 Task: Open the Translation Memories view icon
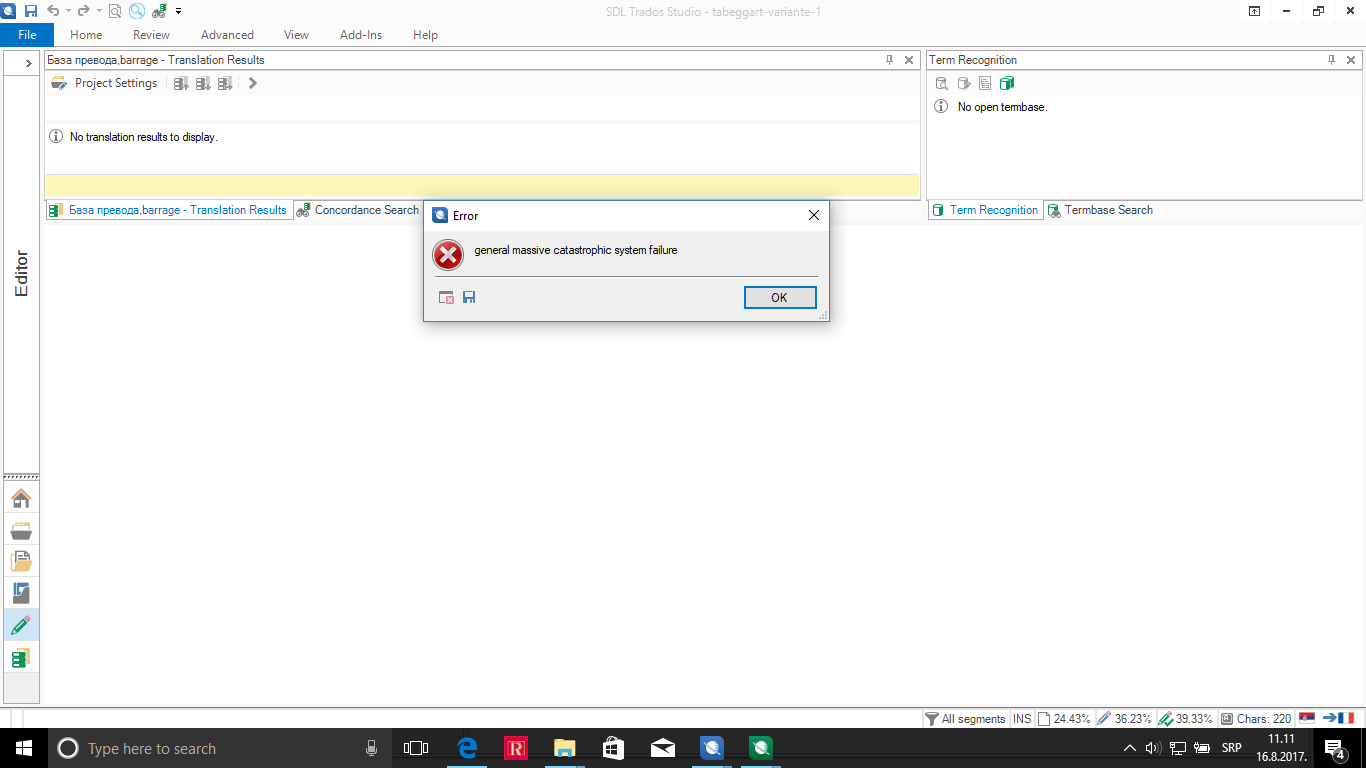21,658
